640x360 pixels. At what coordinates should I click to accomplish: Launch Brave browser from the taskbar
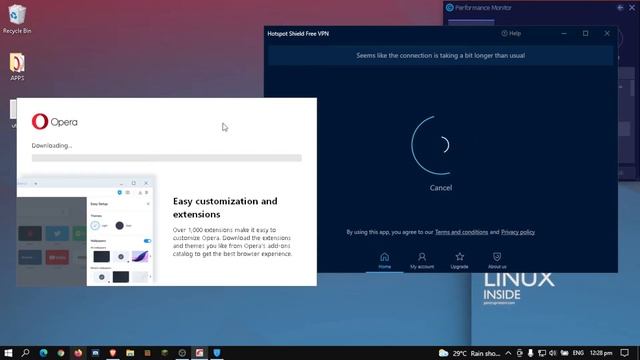click(x=113, y=353)
